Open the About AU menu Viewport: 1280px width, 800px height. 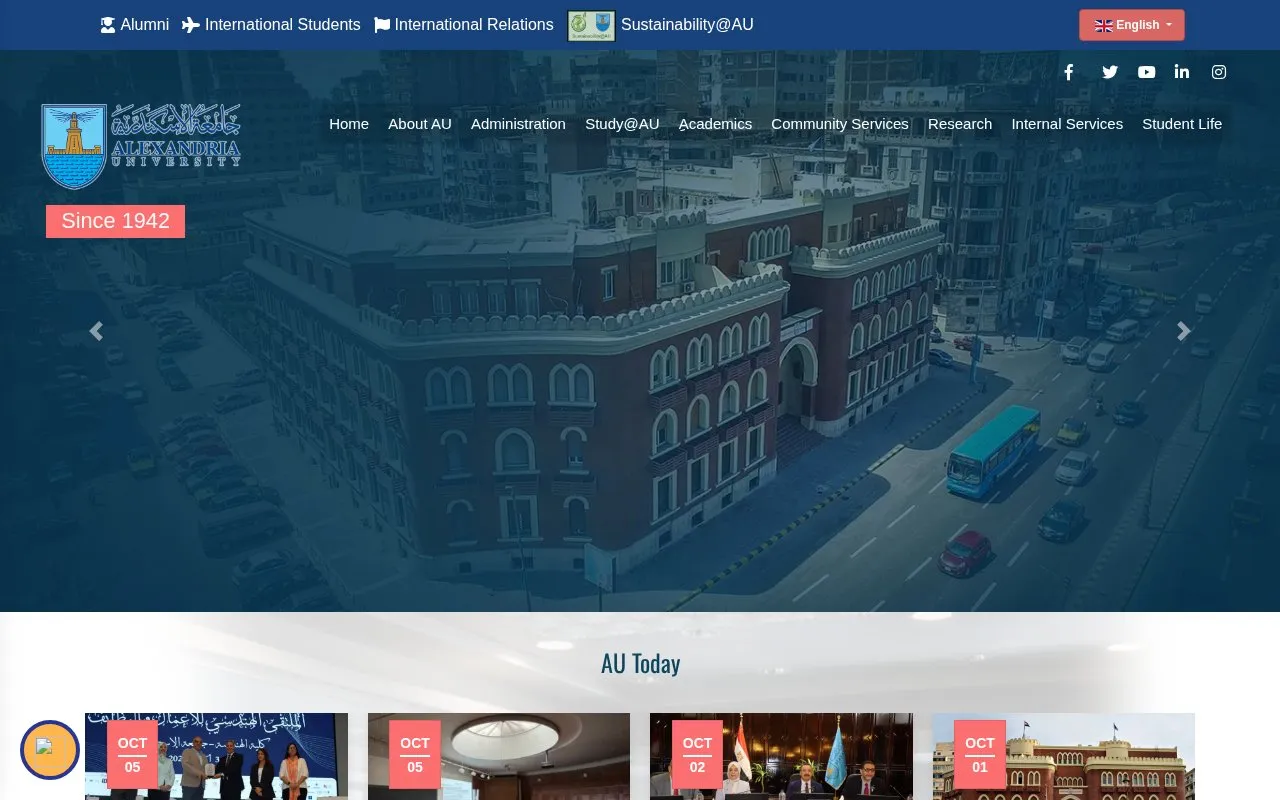pos(420,124)
